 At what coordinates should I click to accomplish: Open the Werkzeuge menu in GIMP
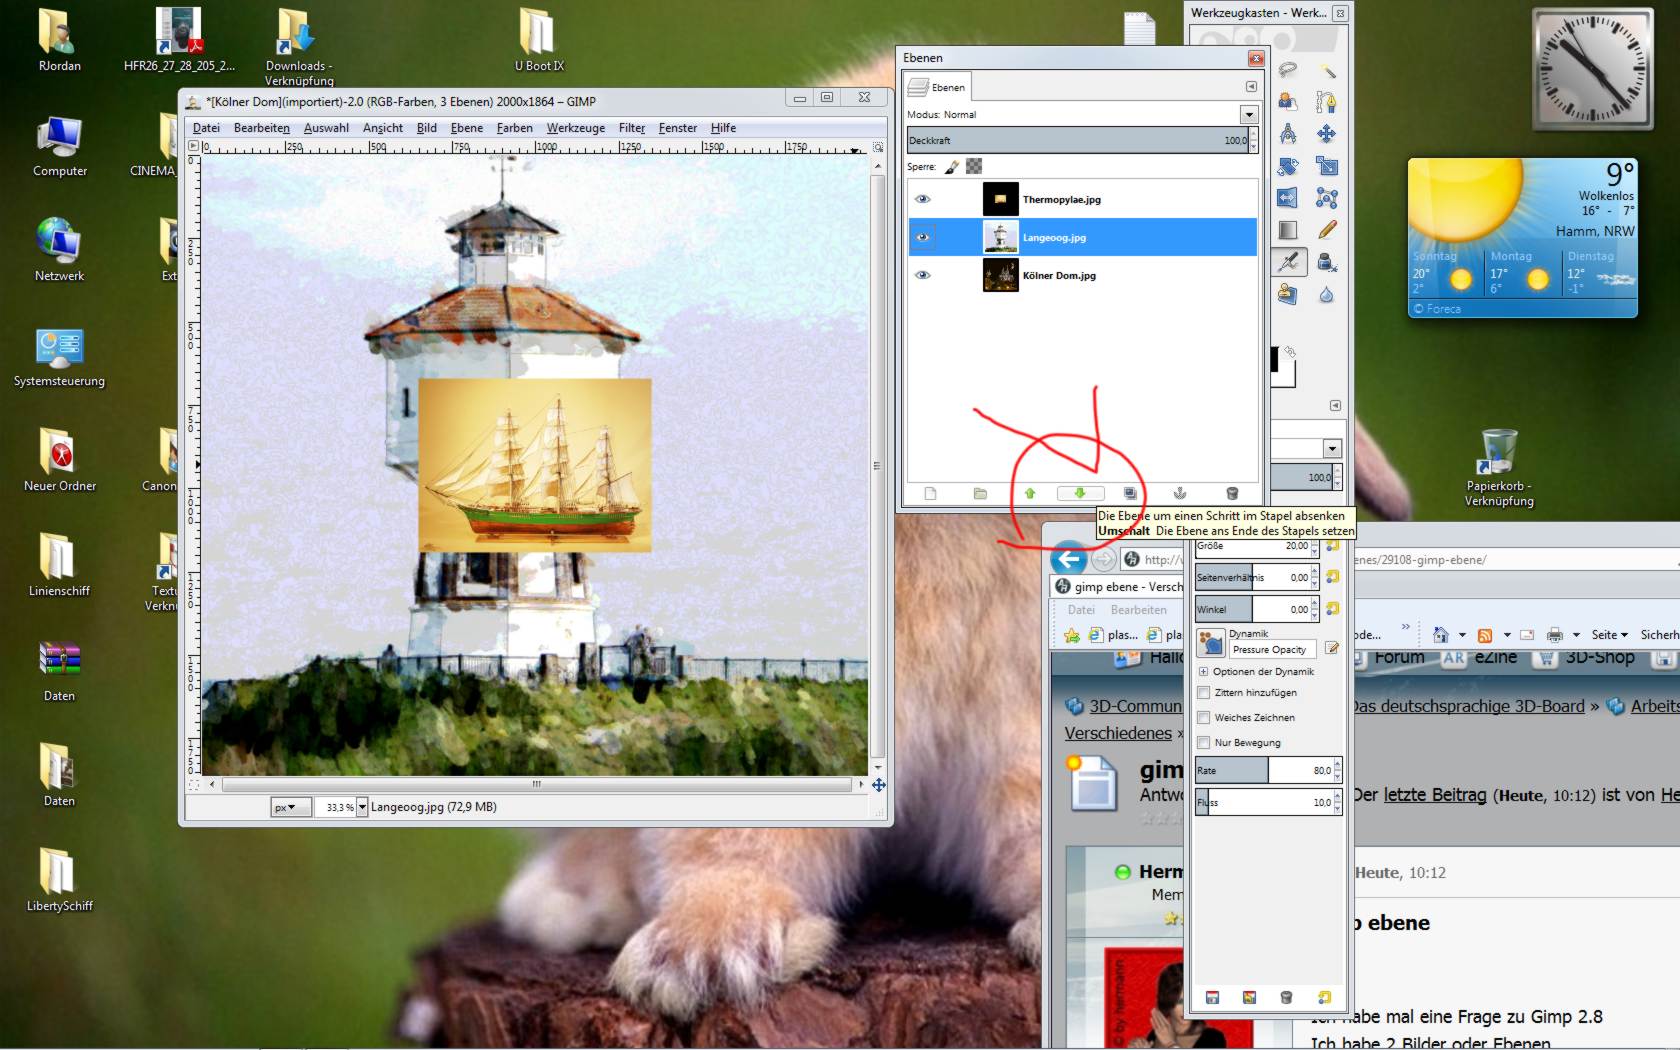tap(576, 128)
